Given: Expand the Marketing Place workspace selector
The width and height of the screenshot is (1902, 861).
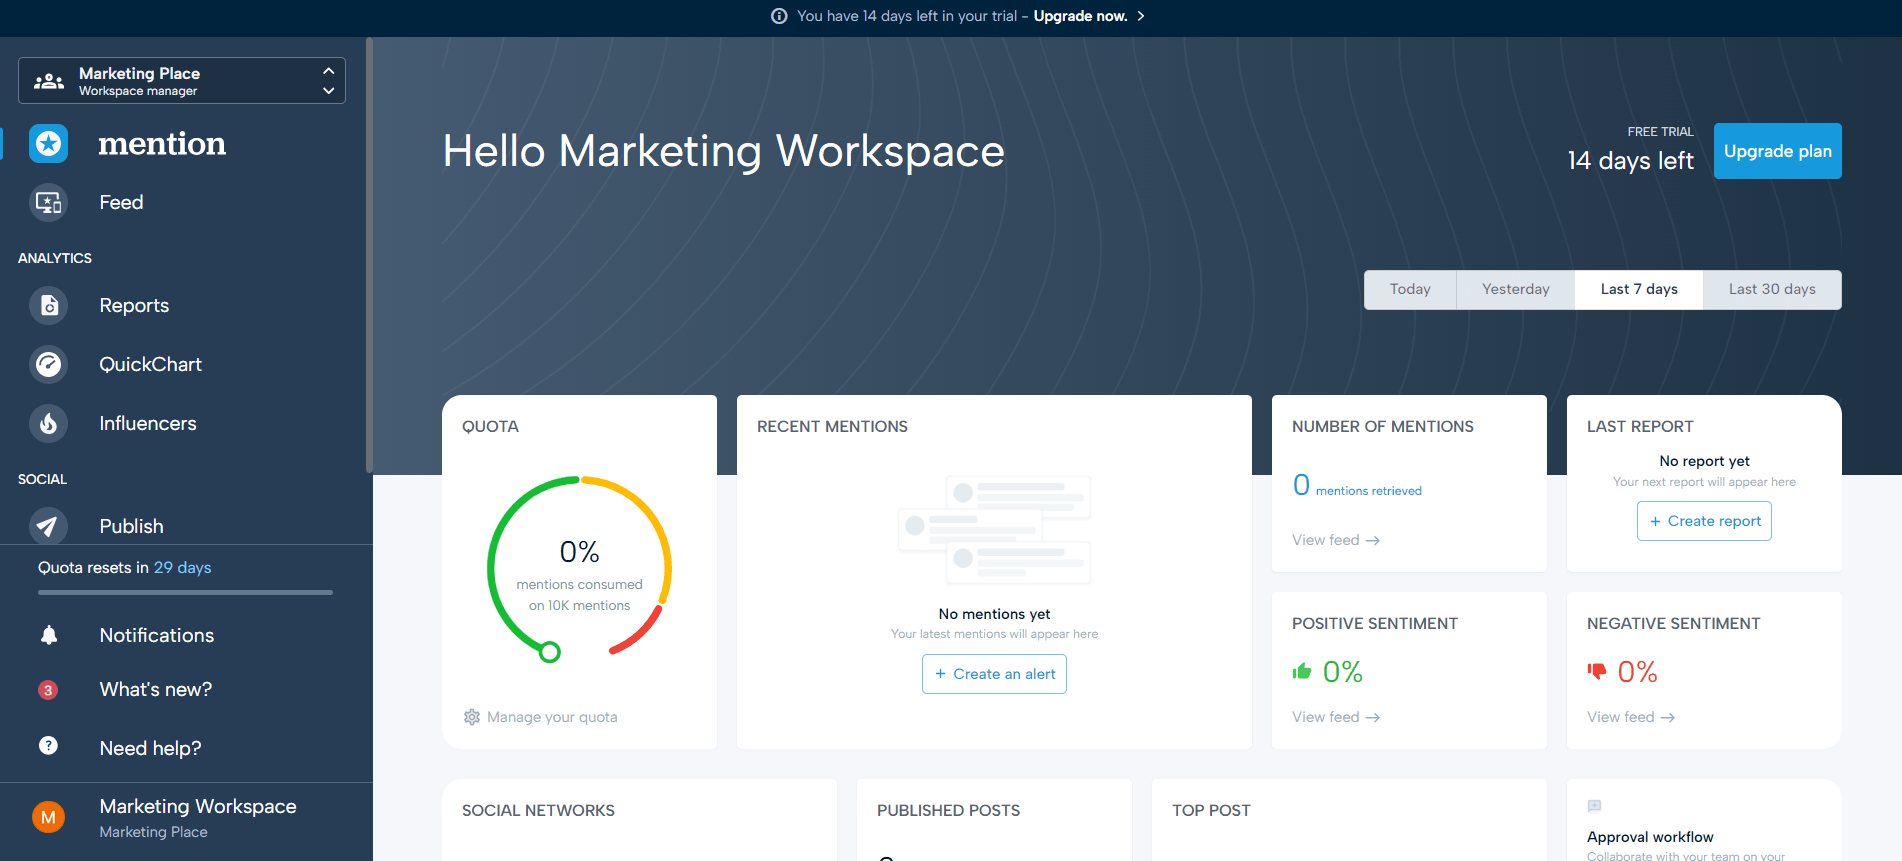Looking at the screenshot, I should (182, 80).
